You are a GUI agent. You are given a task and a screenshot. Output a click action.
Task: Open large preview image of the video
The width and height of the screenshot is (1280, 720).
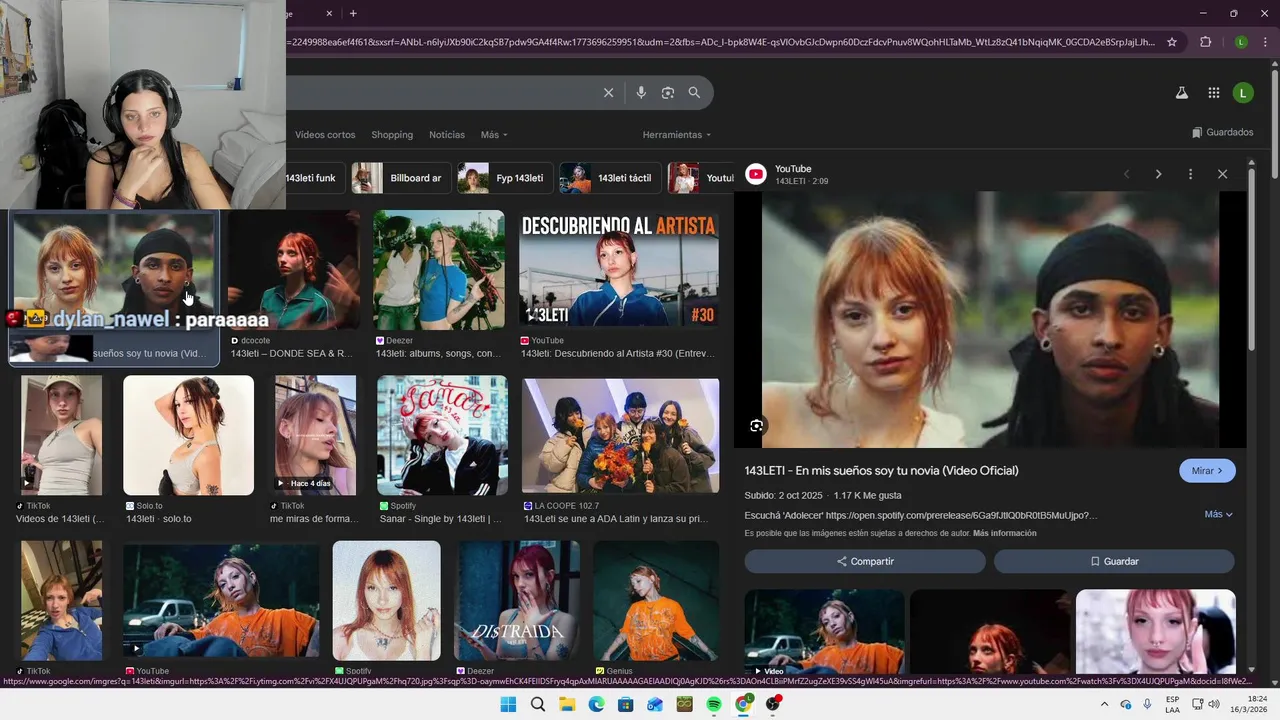pyautogui.click(x=990, y=320)
